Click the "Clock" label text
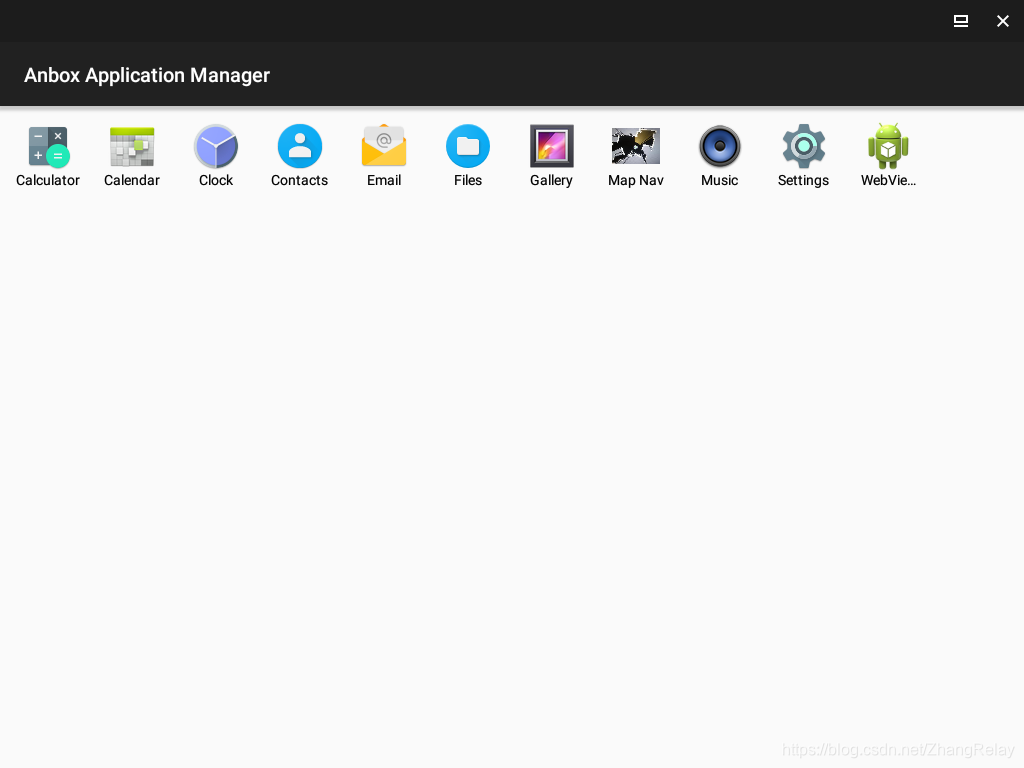 [216, 180]
